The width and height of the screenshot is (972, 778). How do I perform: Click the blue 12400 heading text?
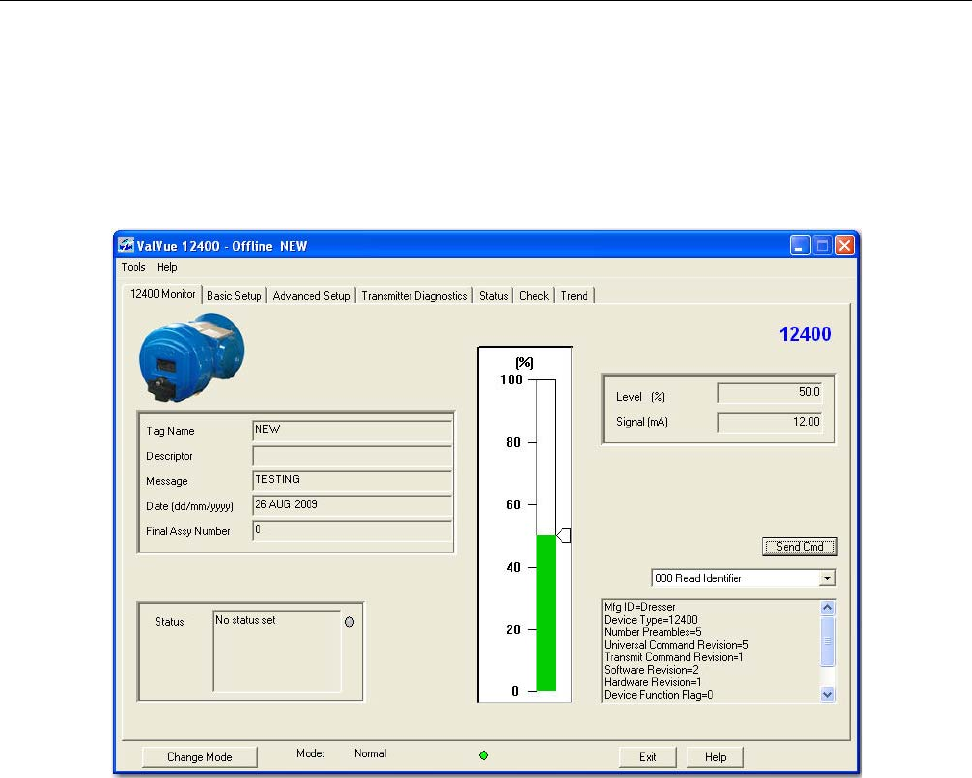pyautogui.click(x=805, y=334)
